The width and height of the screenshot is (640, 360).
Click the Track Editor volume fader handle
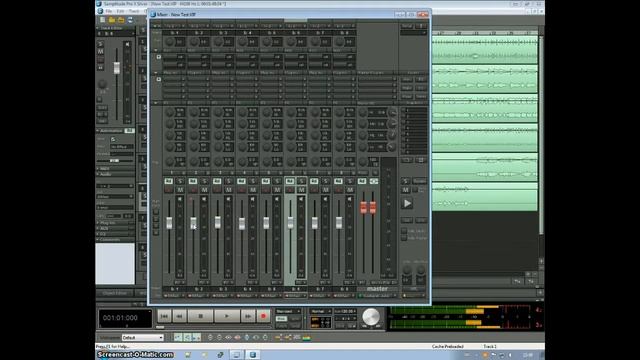[117, 68]
